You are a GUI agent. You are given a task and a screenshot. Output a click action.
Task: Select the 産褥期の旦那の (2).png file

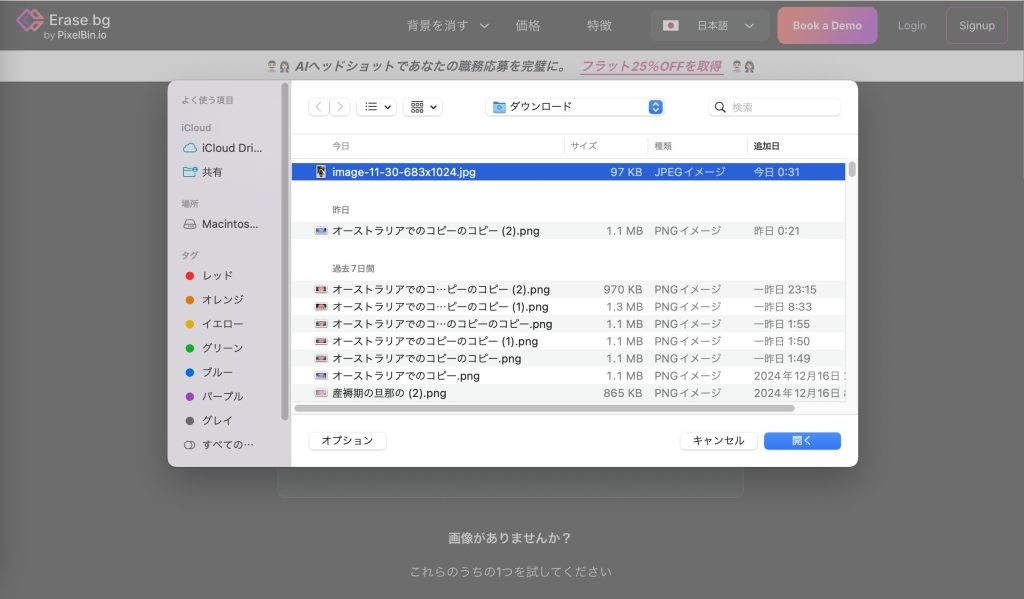(x=388, y=393)
